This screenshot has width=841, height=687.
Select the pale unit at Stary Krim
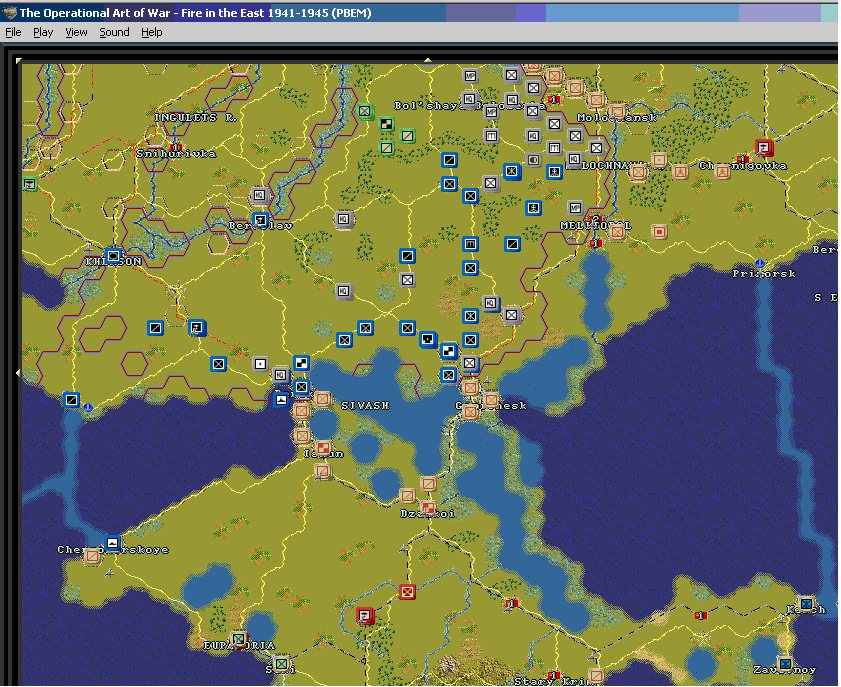click(x=596, y=676)
